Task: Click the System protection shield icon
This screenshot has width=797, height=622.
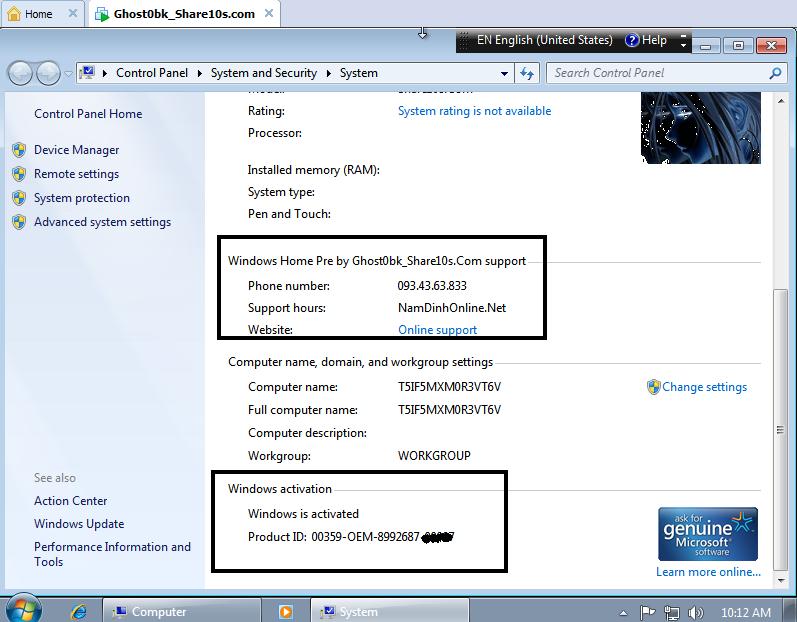Action: click(x=19, y=198)
